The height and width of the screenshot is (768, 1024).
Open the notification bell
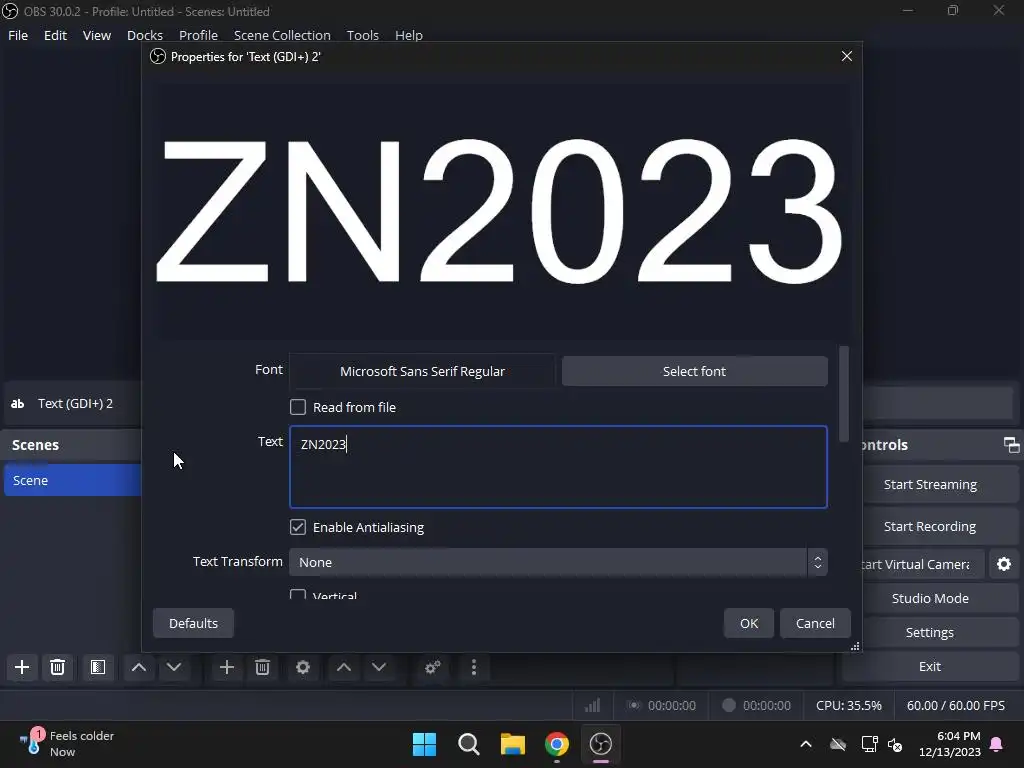[x=997, y=744]
